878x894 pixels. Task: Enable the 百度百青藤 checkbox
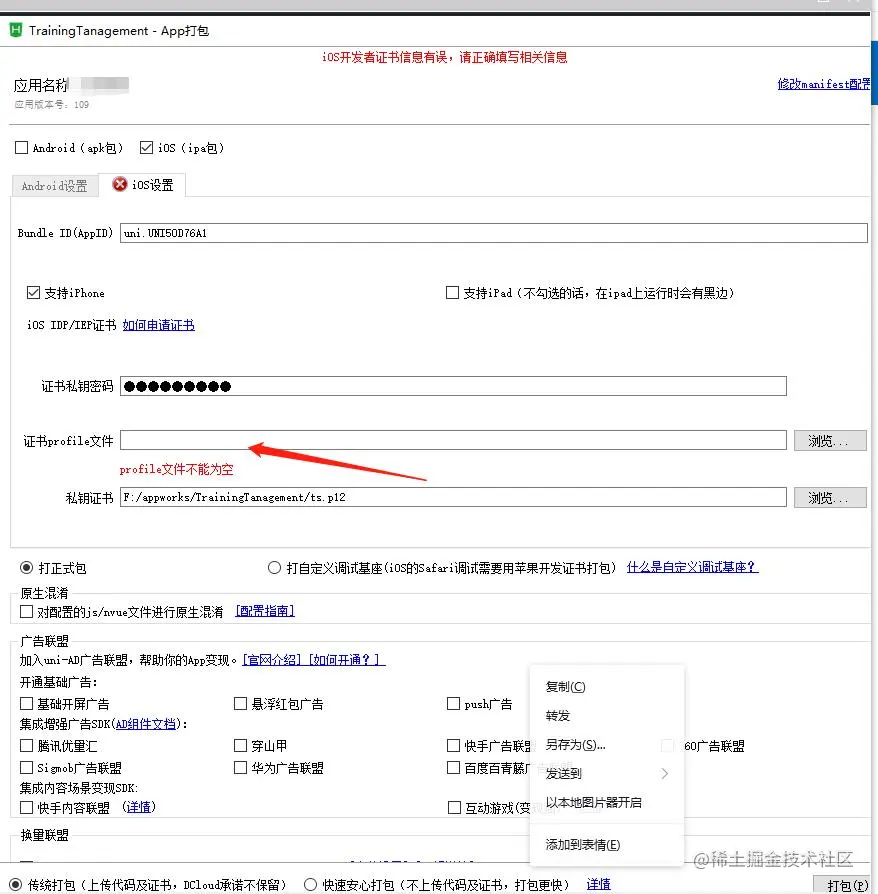(x=453, y=767)
